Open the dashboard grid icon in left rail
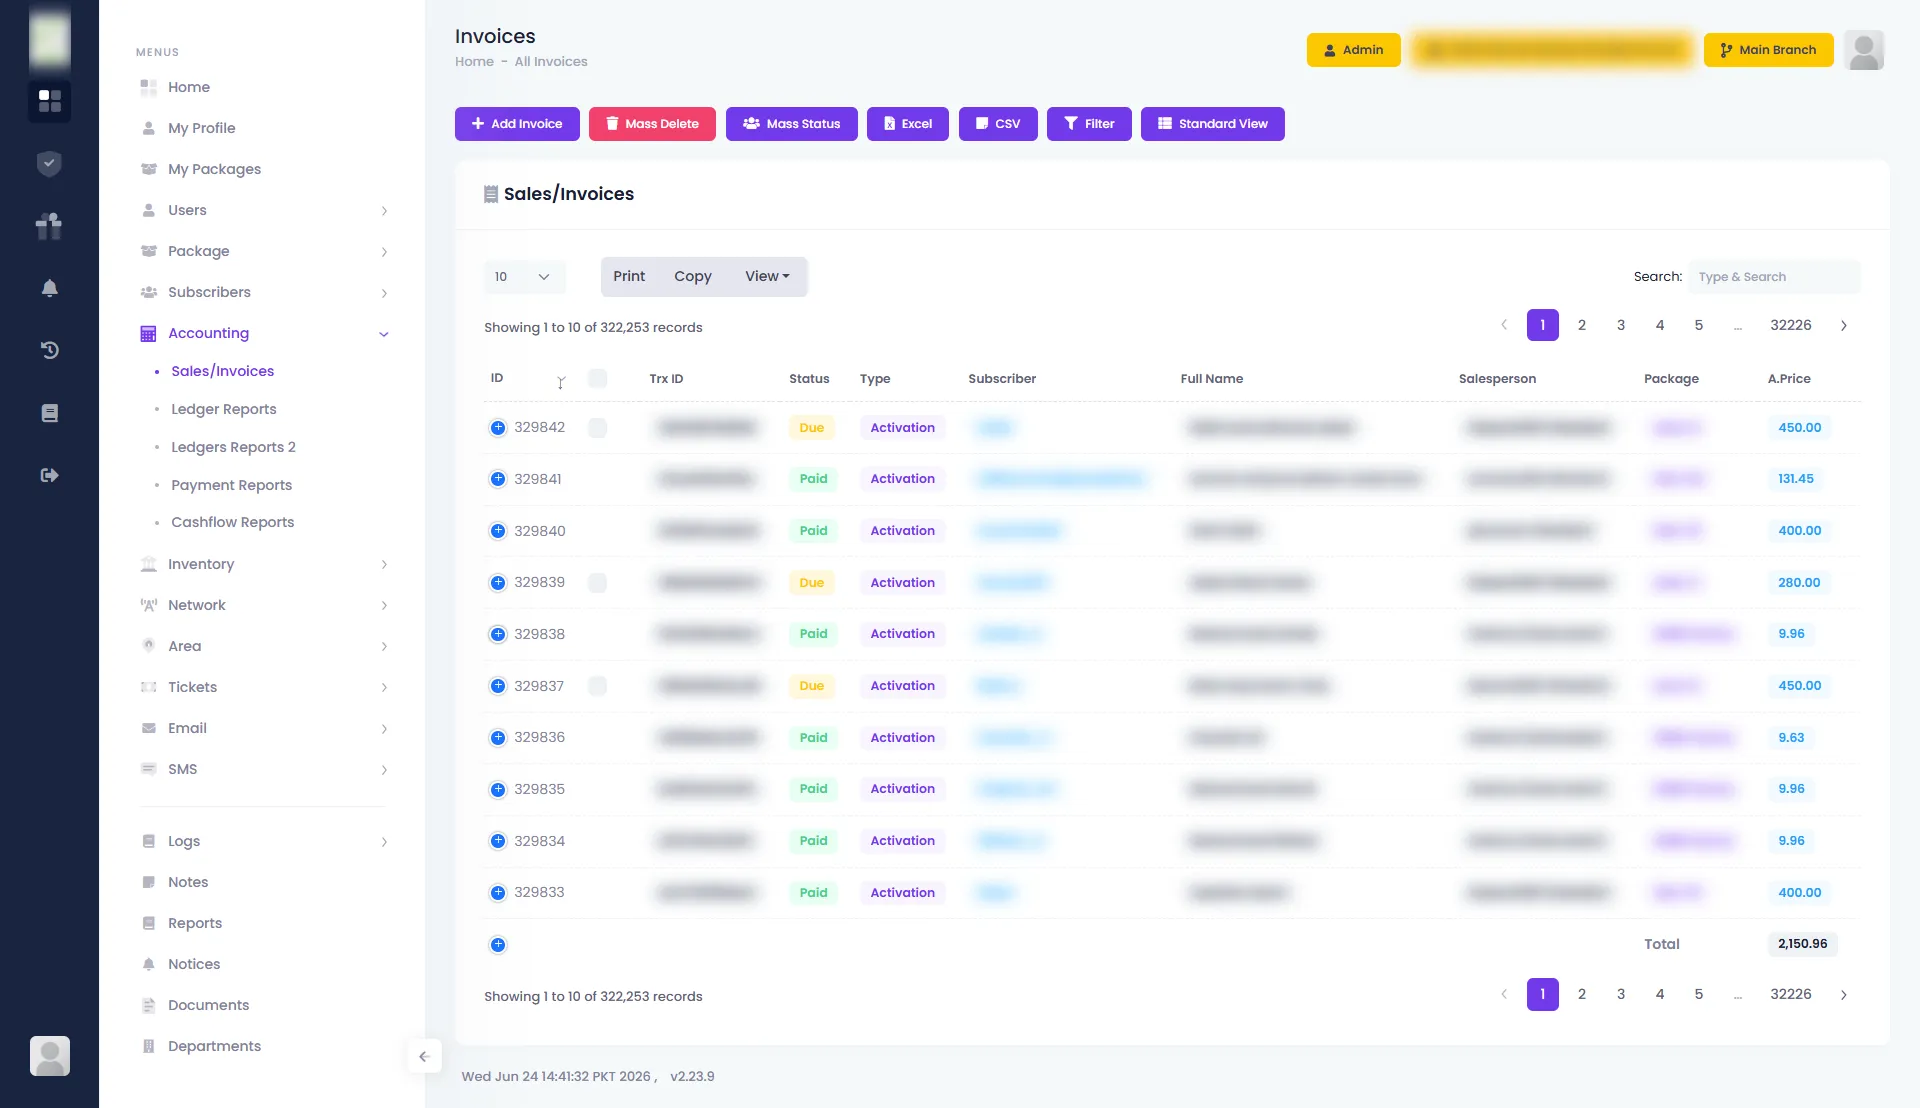The height and width of the screenshot is (1108, 1920). coord(49,101)
